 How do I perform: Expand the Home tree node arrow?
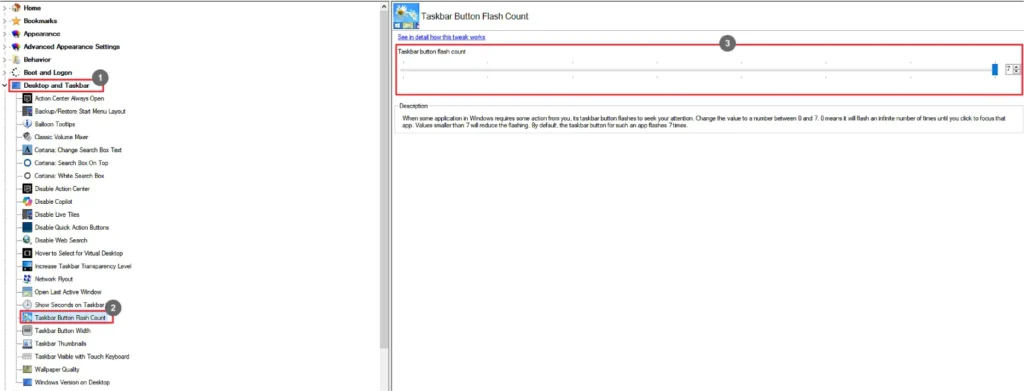click(x=5, y=8)
